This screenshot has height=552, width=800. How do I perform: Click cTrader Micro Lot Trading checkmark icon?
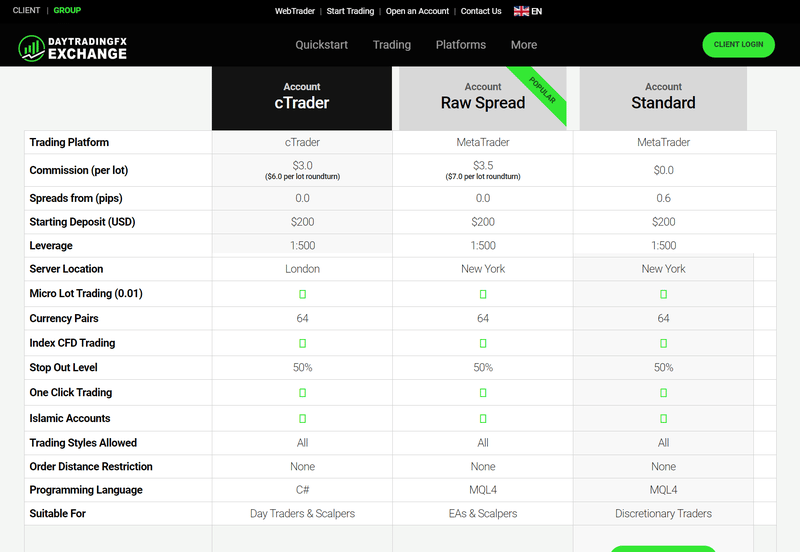coord(303,294)
